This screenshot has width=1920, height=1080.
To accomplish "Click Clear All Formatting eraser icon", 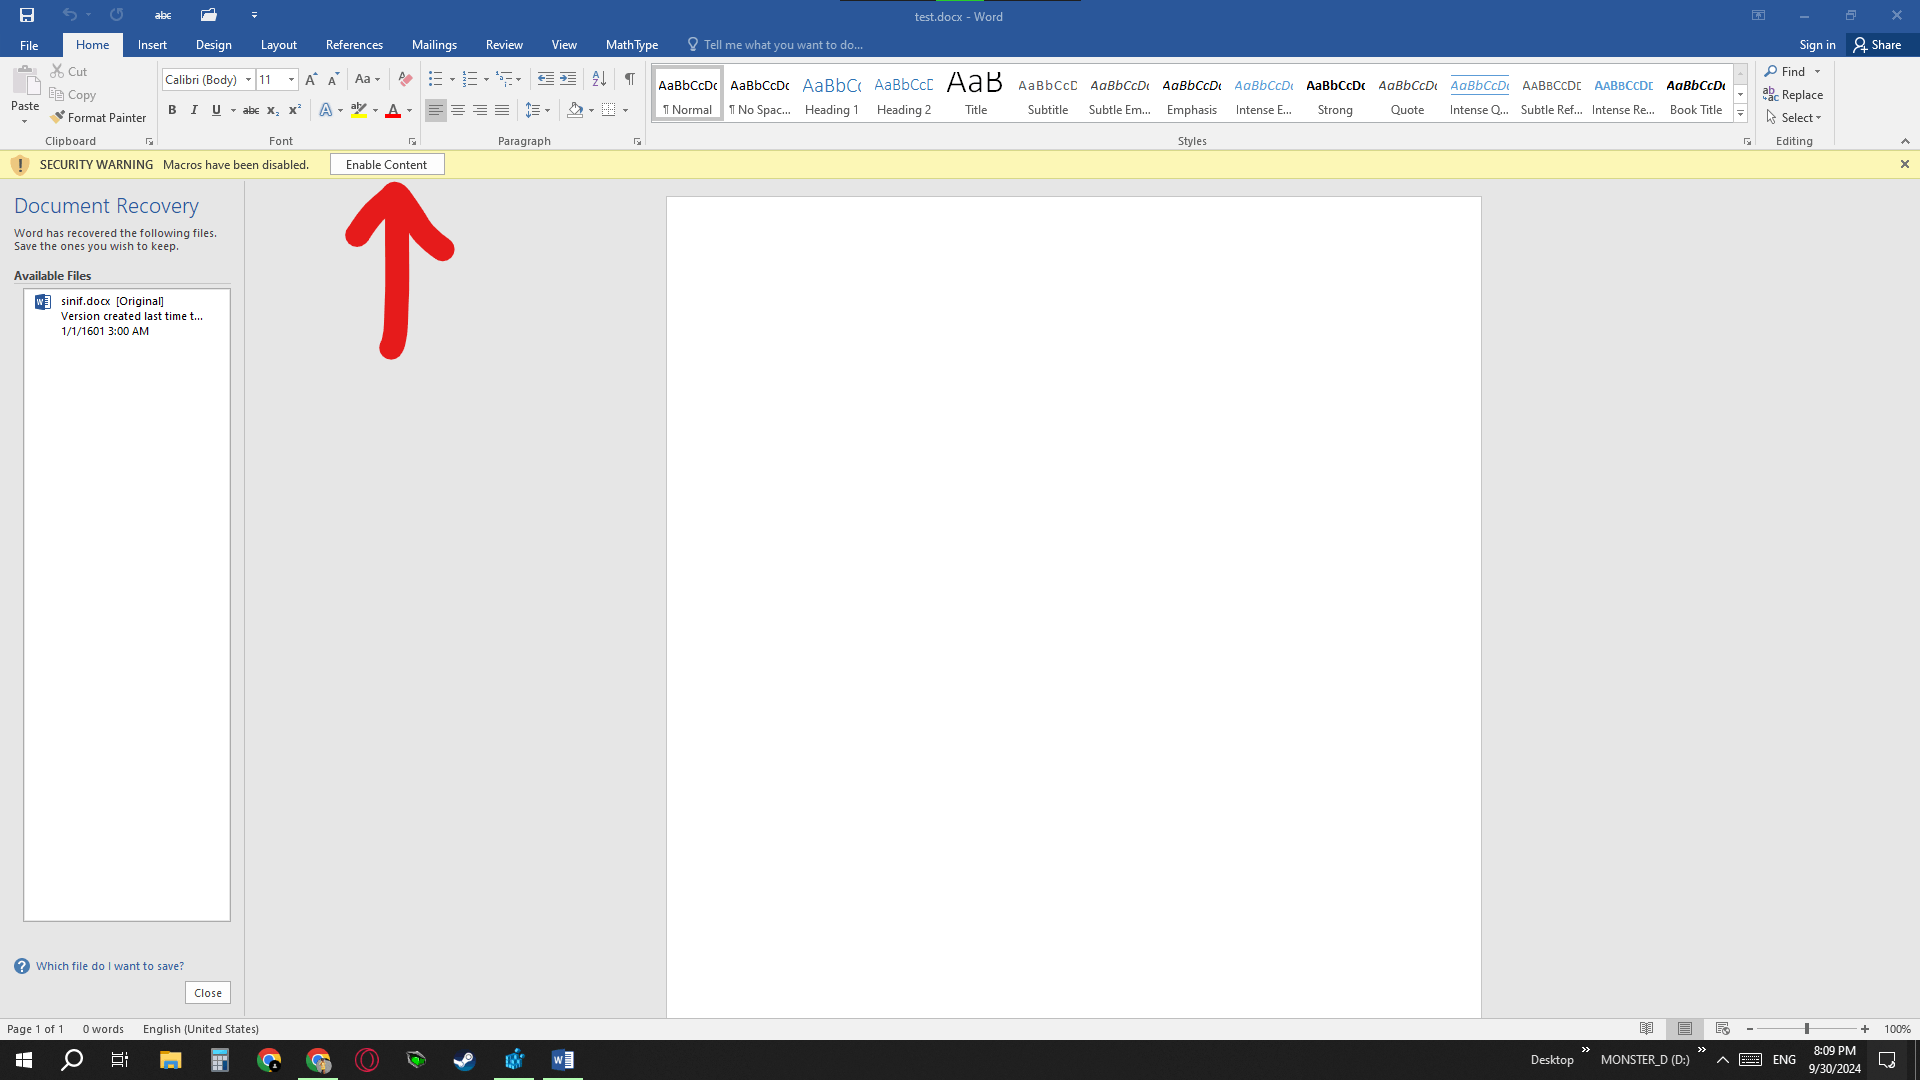I will tap(405, 79).
